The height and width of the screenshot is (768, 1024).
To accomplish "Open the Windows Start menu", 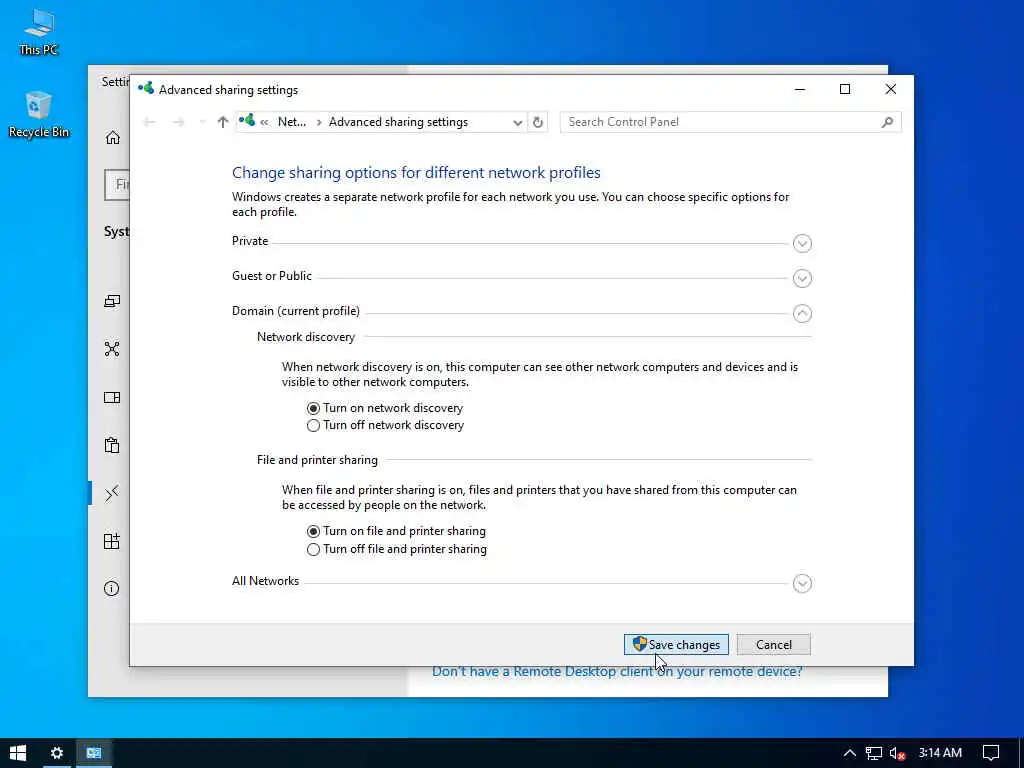I will click(18, 753).
